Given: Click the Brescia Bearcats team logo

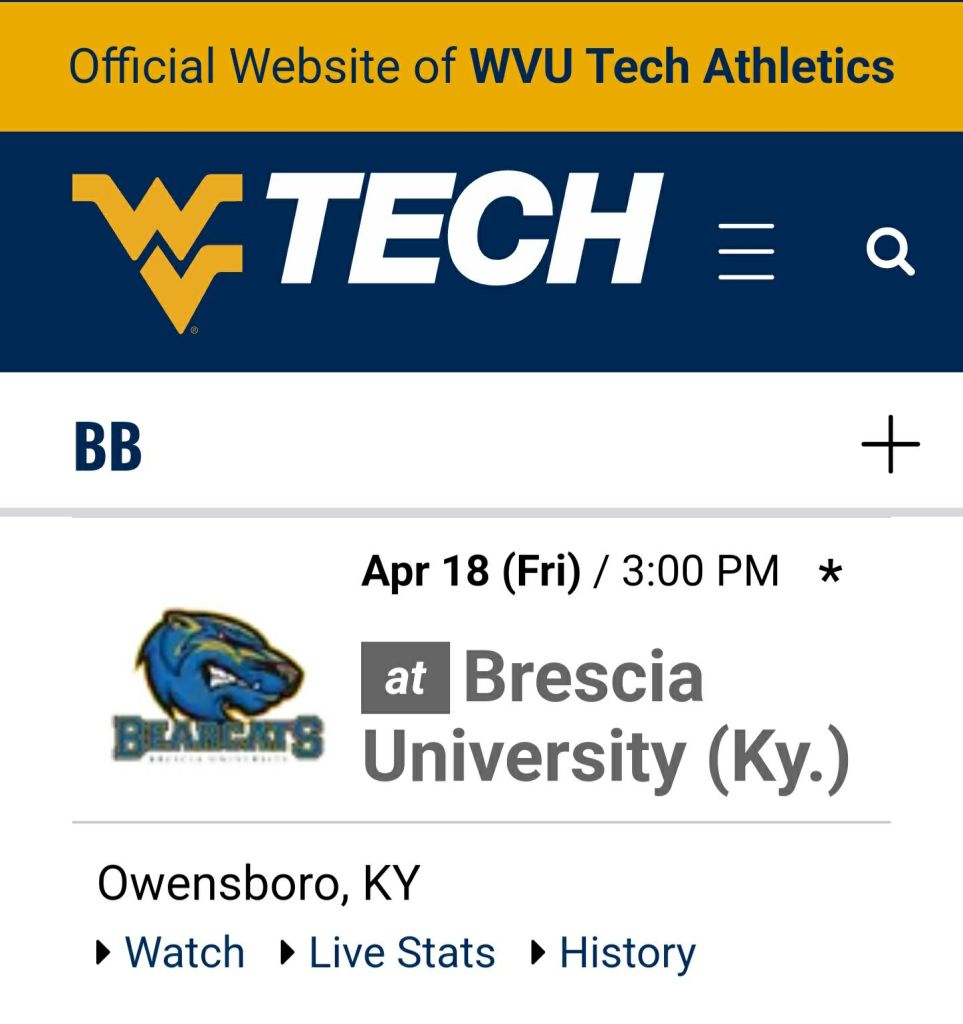Looking at the screenshot, I should [x=217, y=687].
